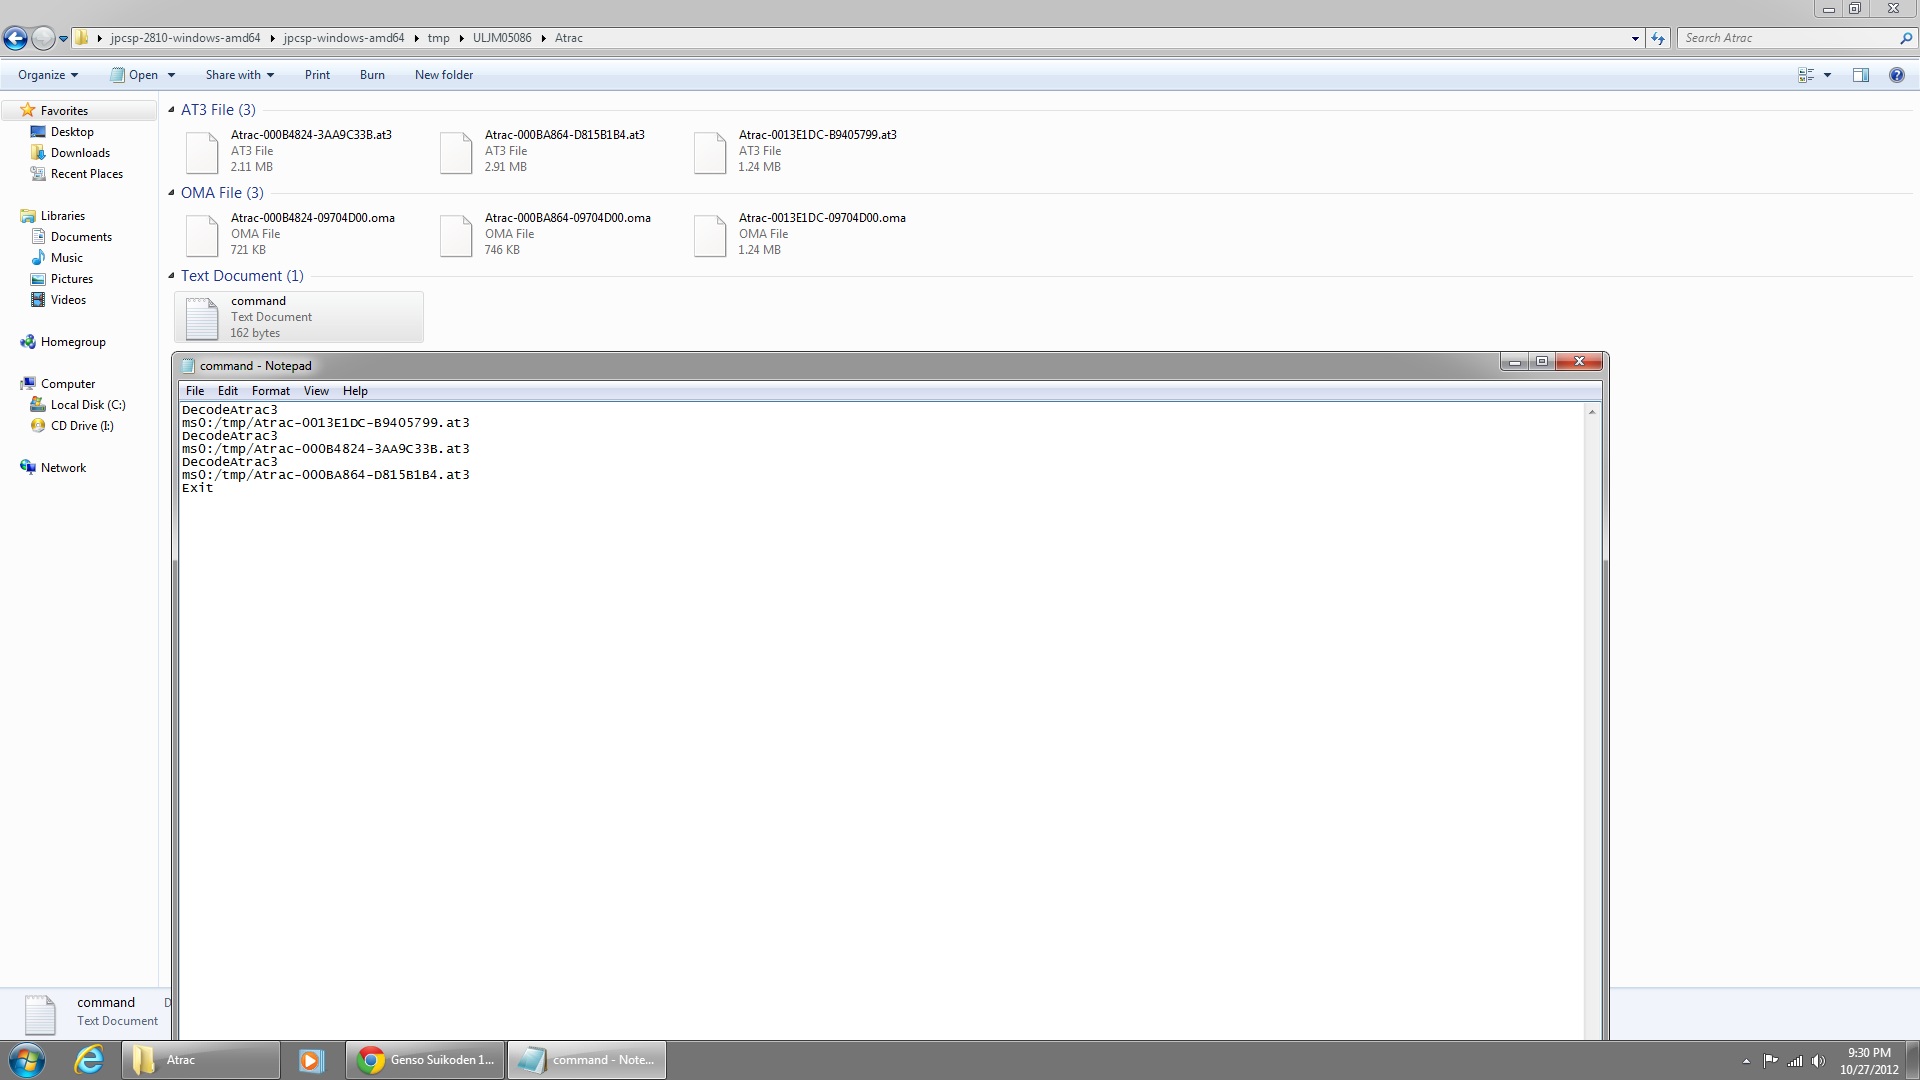The height and width of the screenshot is (1080, 1920).
Task: Collapse the AT3 File group
Action: pos(171,110)
